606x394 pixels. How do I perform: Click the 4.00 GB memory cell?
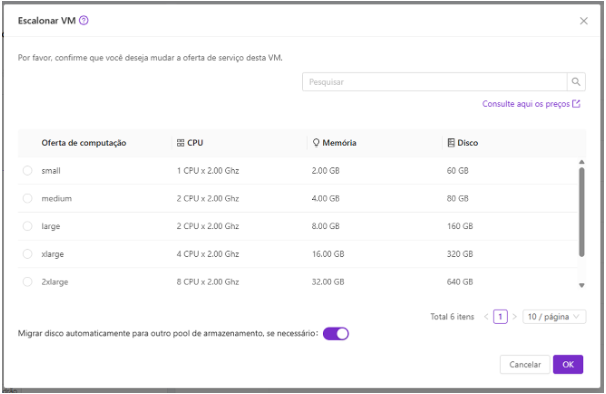click(326, 198)
